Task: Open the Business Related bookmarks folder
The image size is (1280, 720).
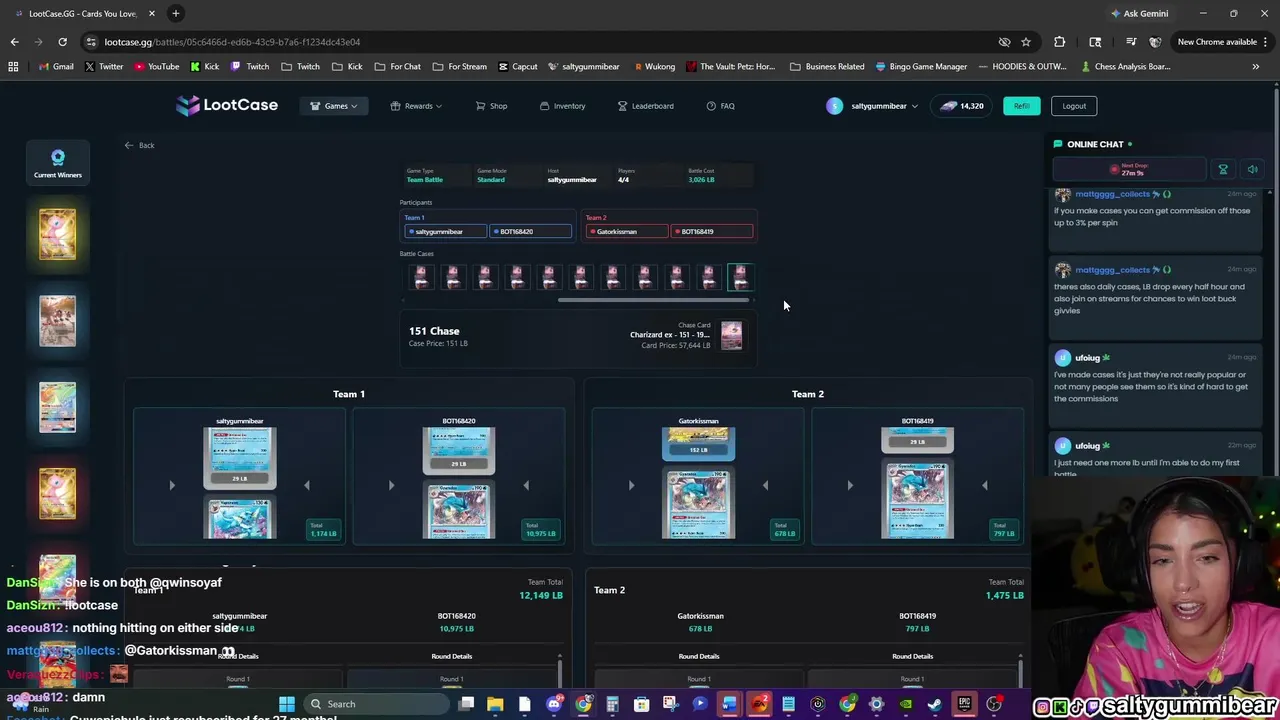Action: [827, 66]
